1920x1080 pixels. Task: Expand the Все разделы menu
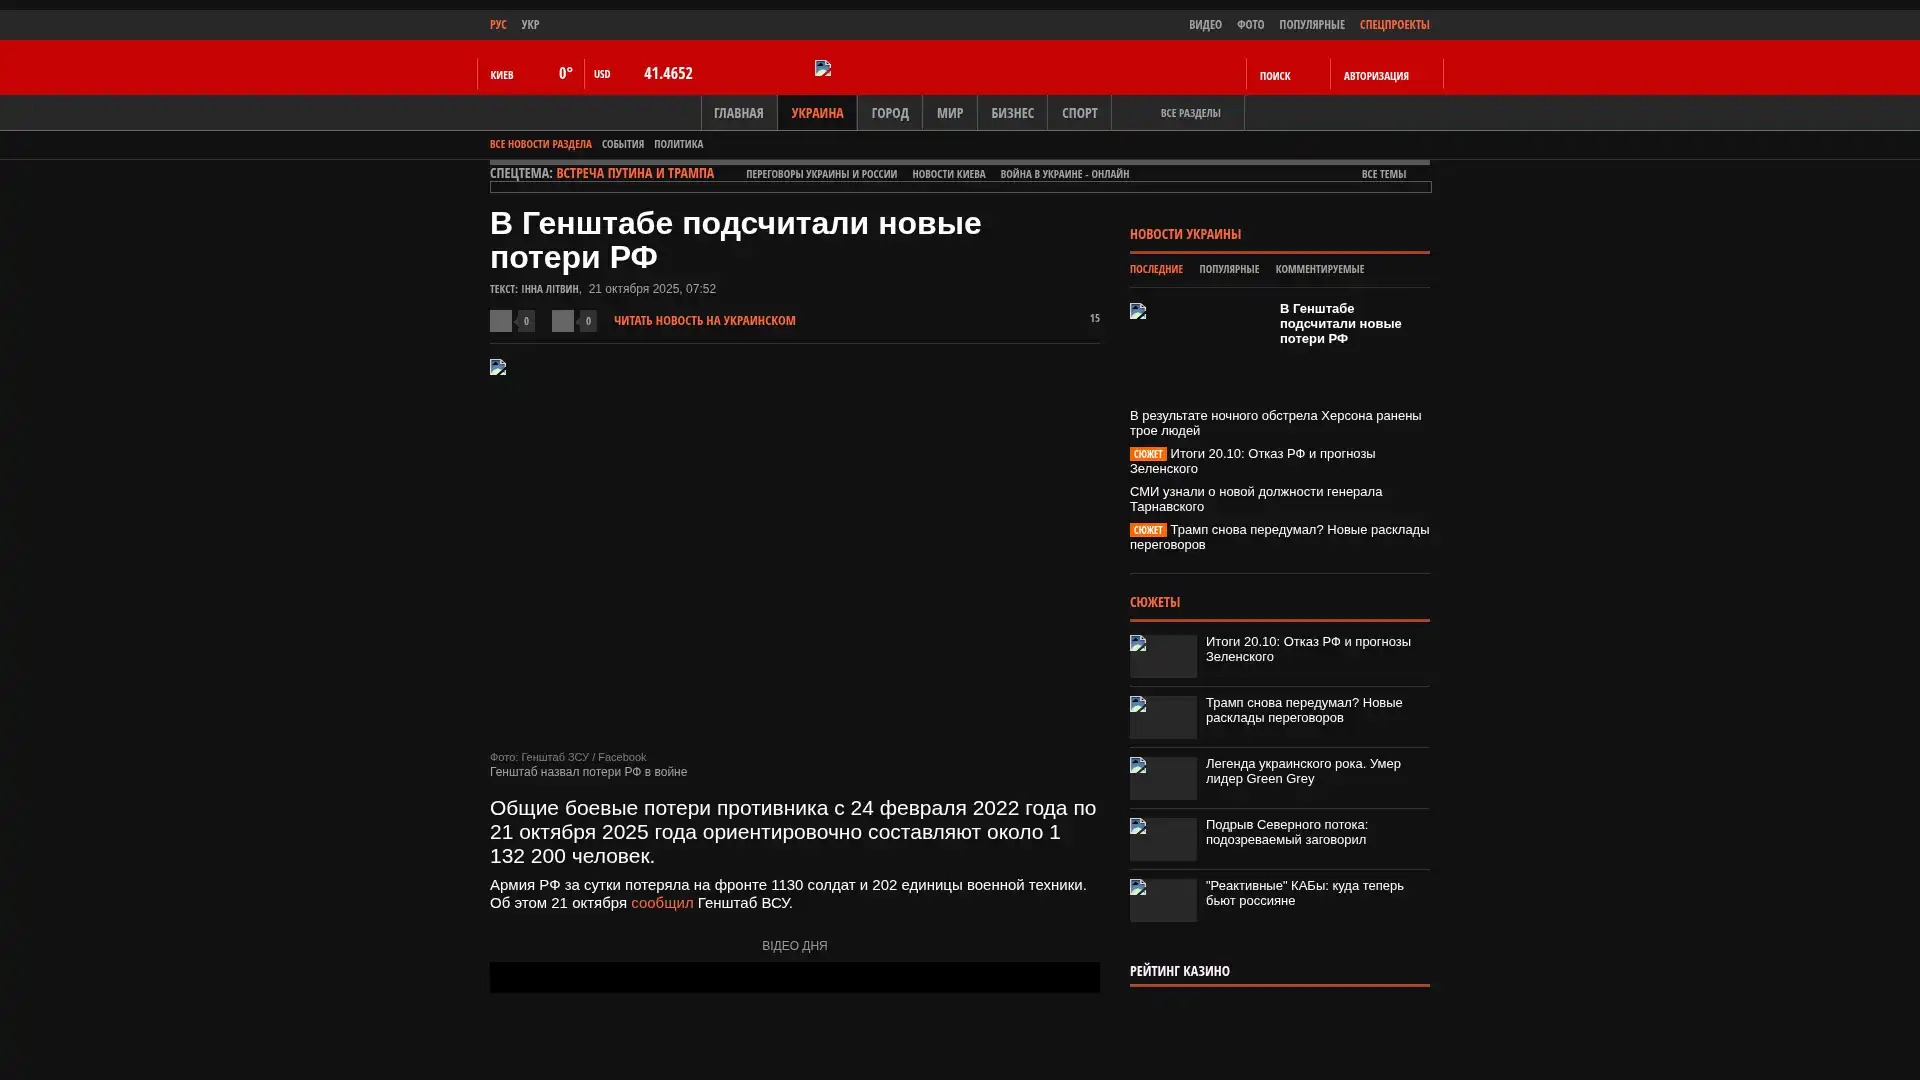[1189, 113]
